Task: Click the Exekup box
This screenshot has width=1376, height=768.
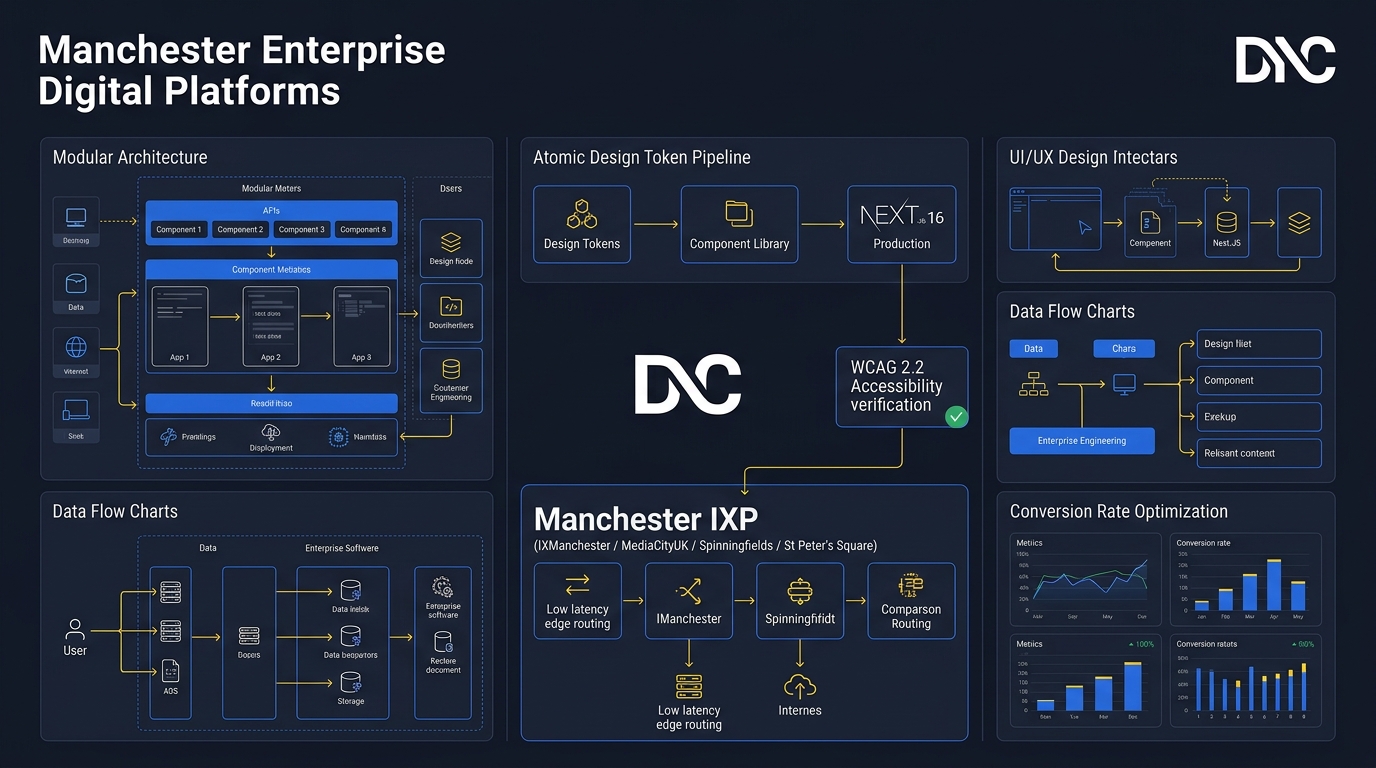Action: coord(1259,417)
